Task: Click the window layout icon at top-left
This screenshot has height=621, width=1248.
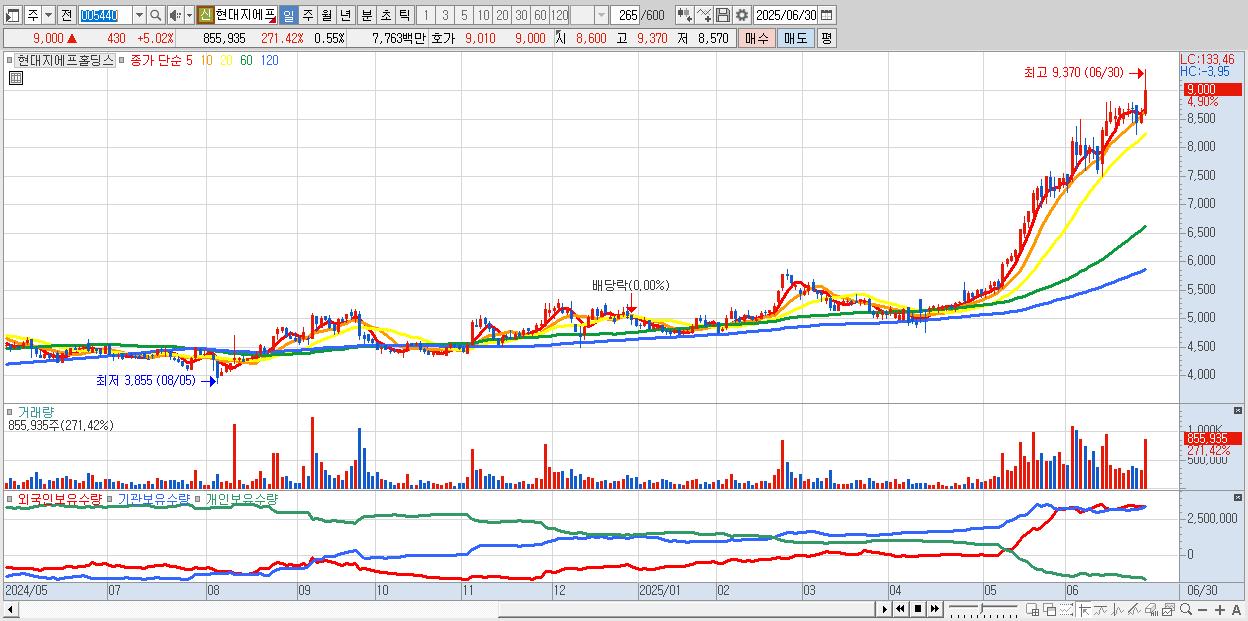Action: [13, 15]
